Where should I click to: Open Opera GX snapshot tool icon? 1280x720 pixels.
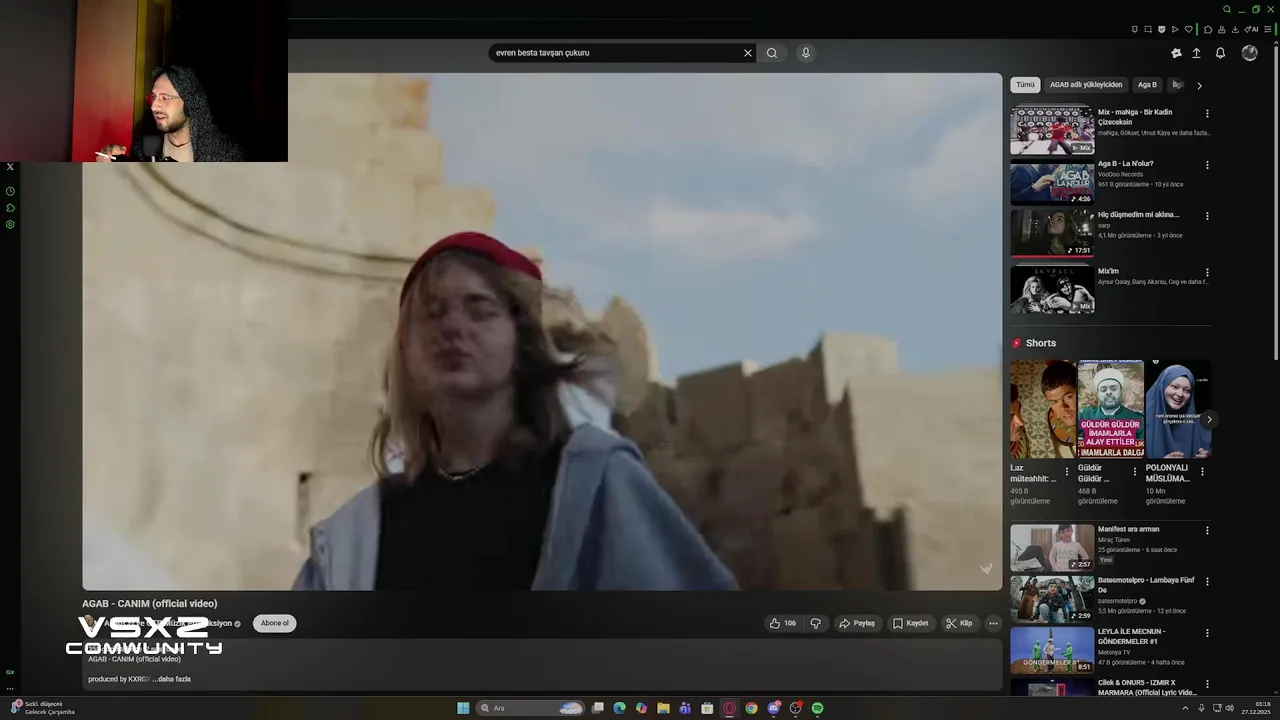pos(1148,29)
